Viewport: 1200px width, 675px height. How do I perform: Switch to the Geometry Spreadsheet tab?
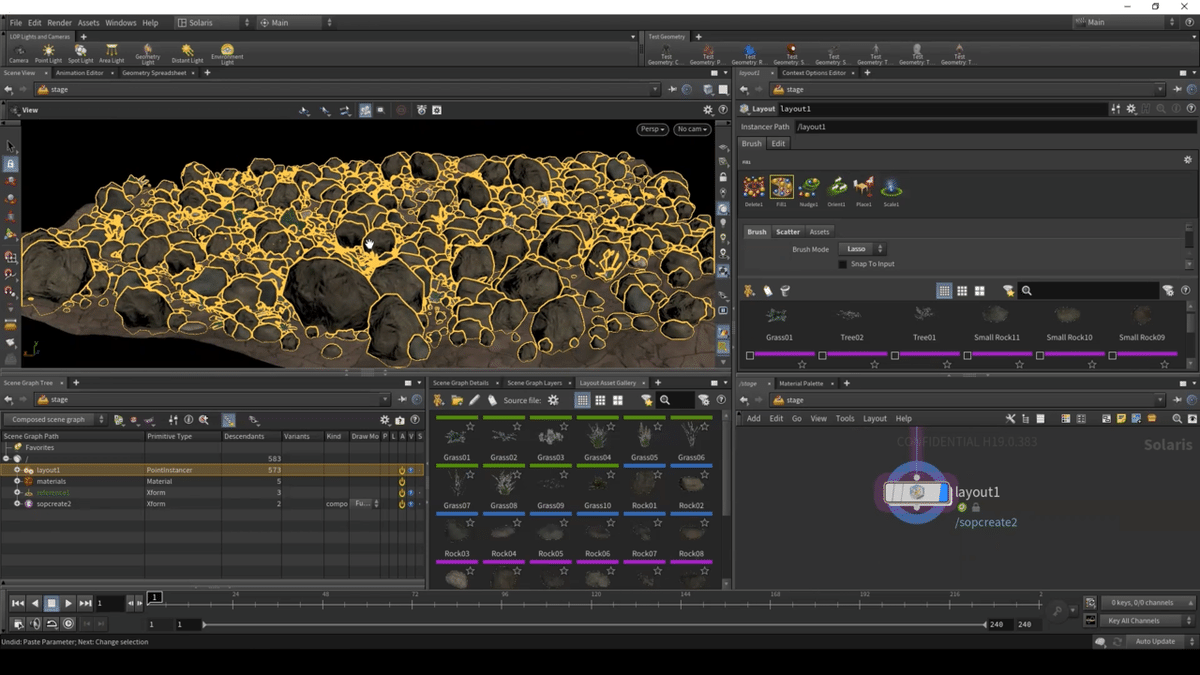(x=154, y=73)
